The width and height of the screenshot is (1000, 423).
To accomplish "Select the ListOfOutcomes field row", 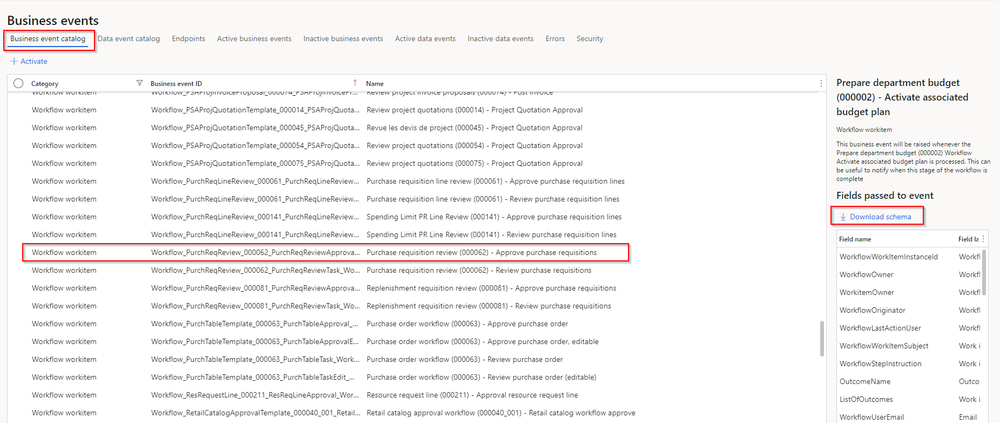I will tap(909, 399).
